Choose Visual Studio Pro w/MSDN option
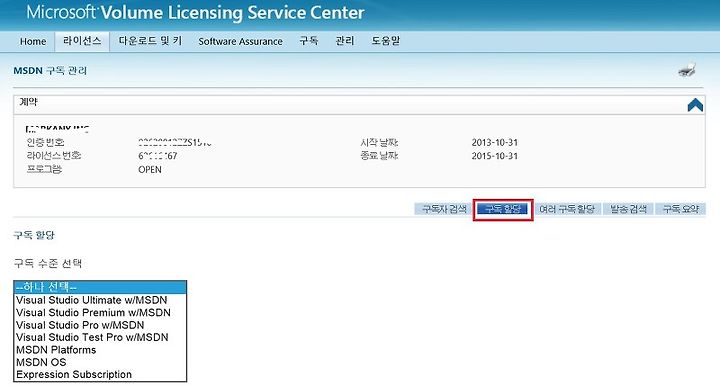This screenshot has width=720, height=386. pyautogui.click(x=100, y=325)
